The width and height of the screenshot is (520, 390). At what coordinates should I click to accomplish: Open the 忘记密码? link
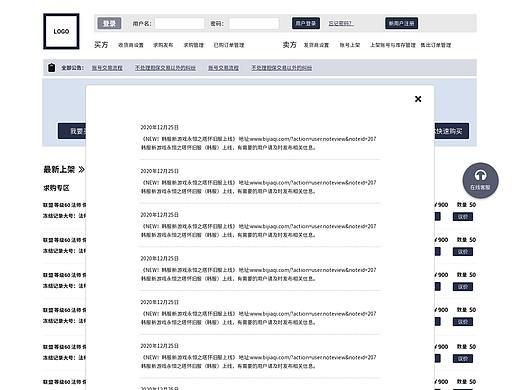tap(341, 23)
